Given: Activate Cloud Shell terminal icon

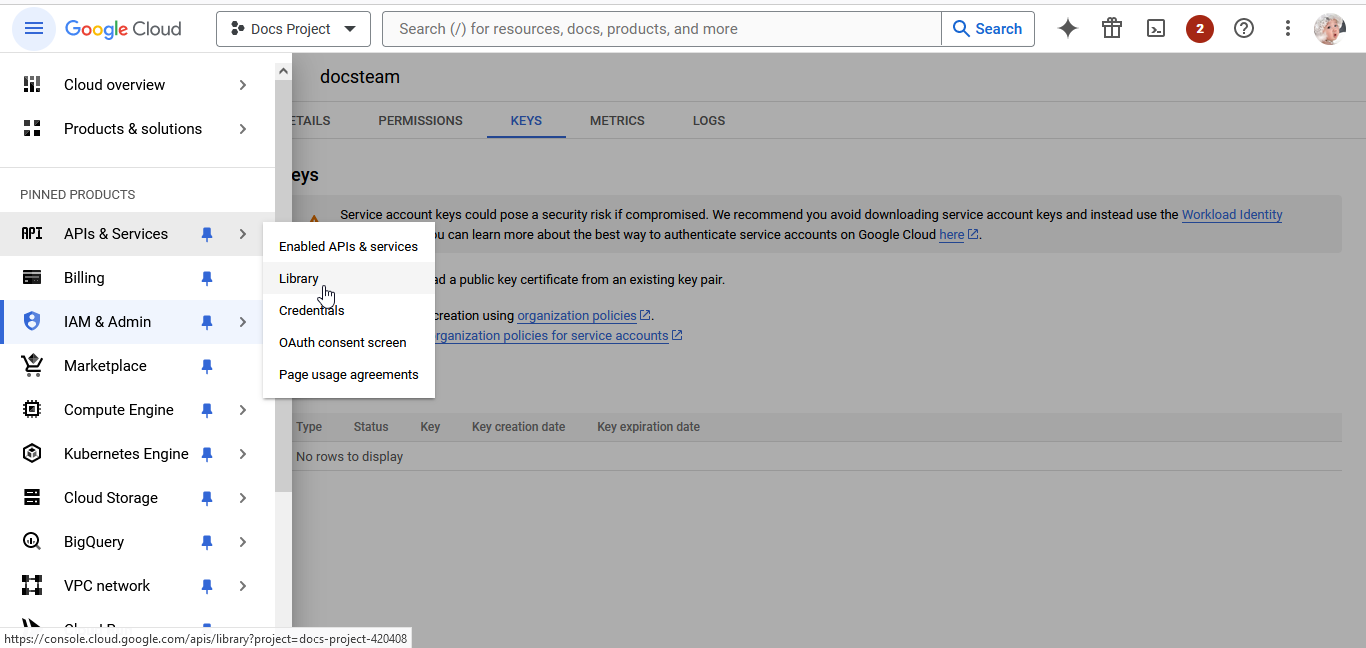Looking at the screenshot, I should [x=1156, y=29].
